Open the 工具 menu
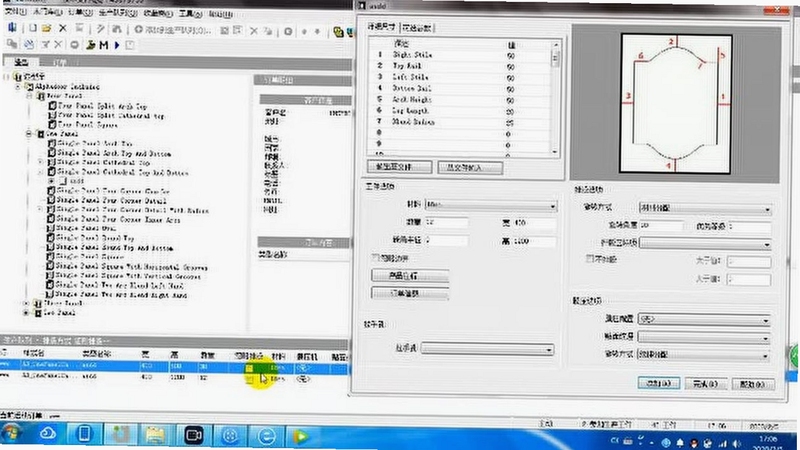 190,14
